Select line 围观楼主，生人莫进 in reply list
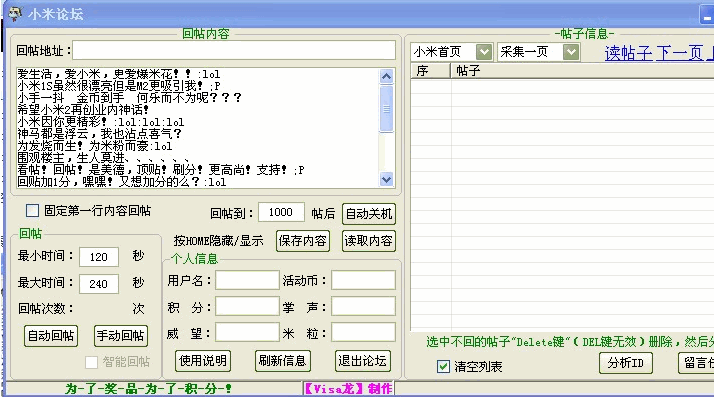 [103, 158]
